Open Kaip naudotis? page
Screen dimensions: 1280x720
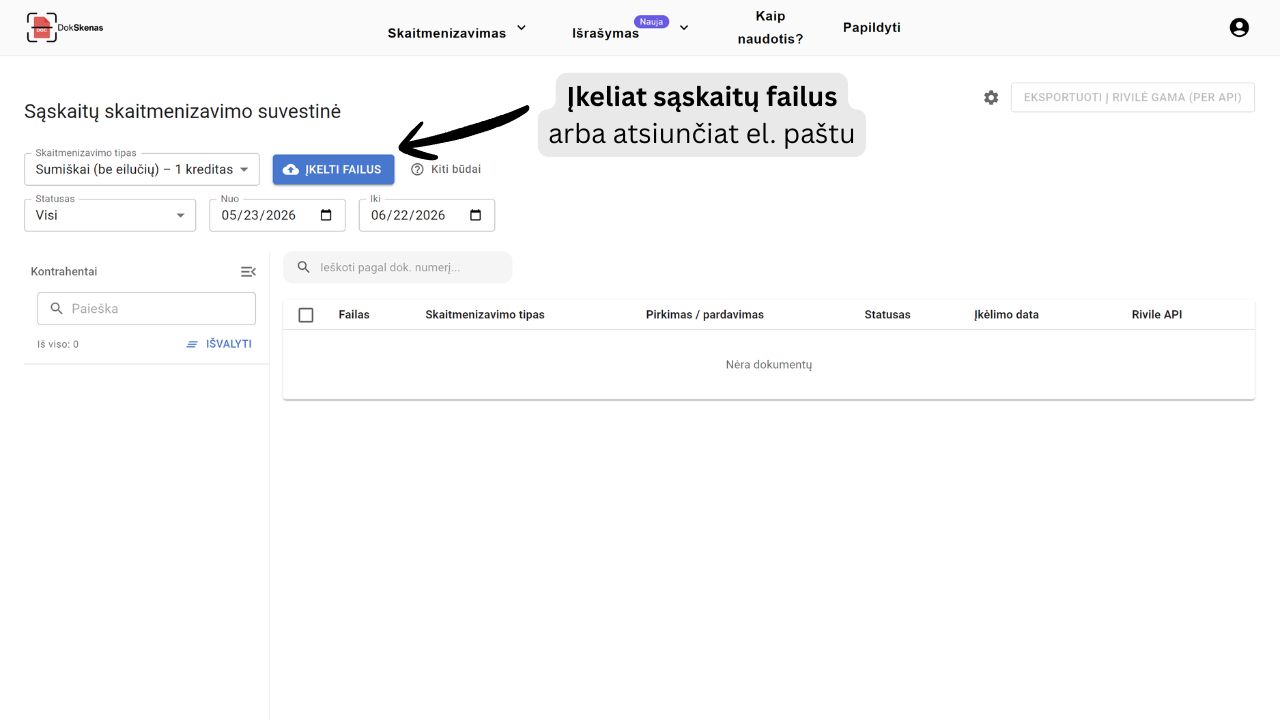click(x=770, y=28)
